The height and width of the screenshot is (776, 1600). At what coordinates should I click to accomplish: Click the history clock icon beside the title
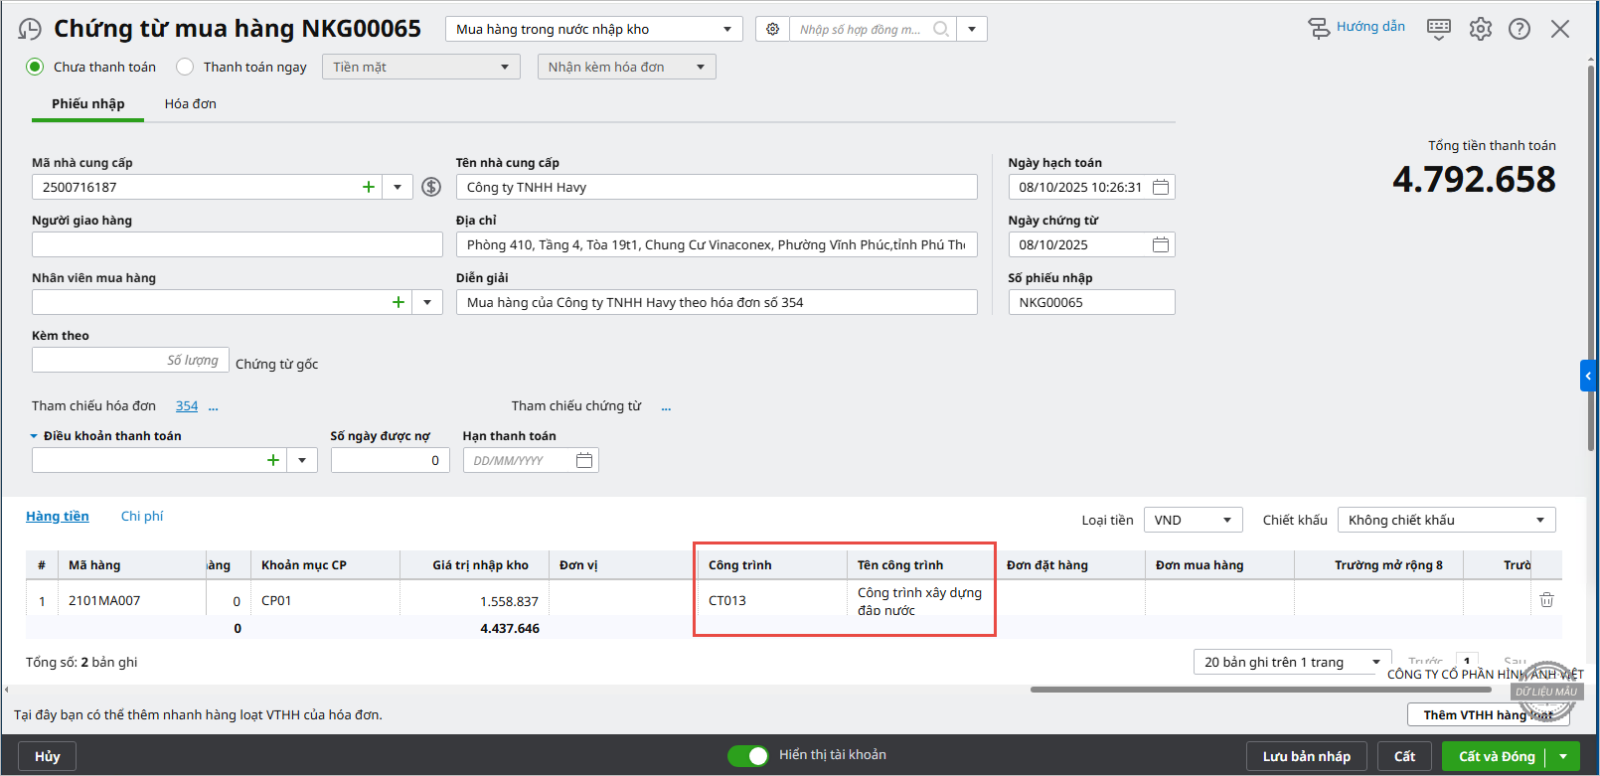(30, 29)
